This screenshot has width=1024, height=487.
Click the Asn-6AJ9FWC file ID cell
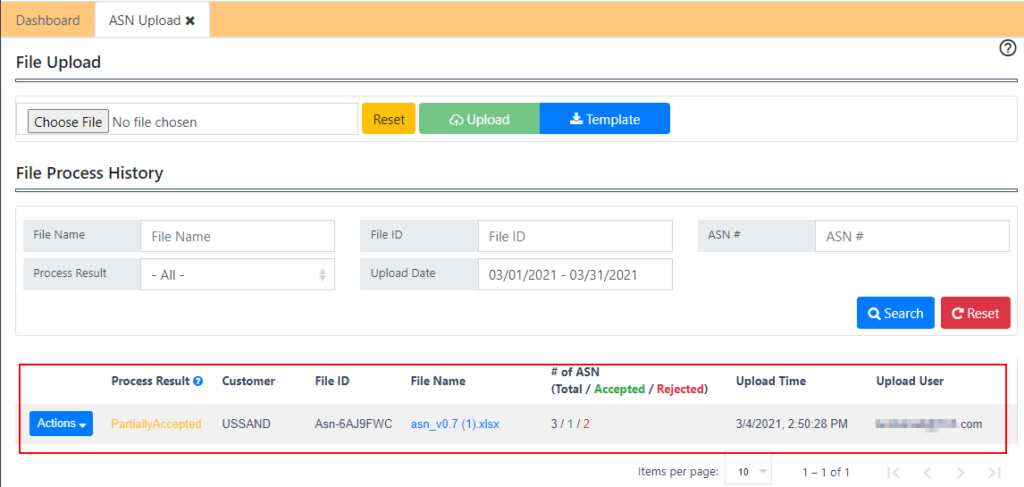353,424
